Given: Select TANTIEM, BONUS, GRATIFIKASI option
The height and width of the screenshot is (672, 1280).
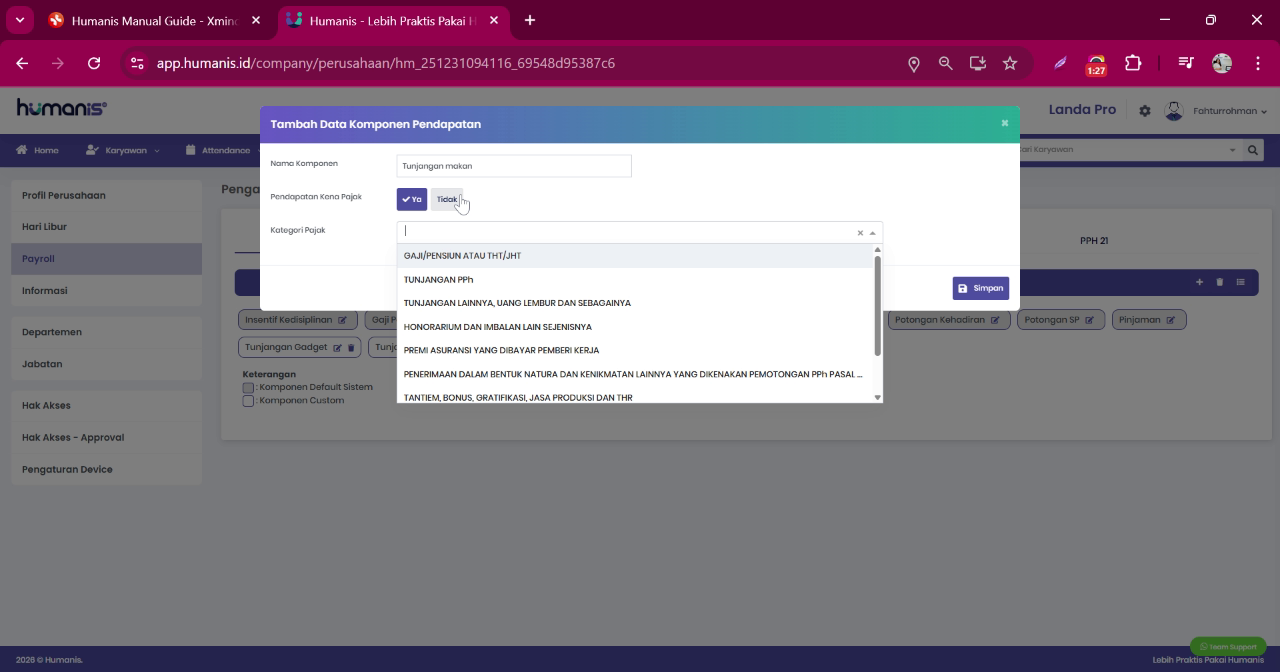Looking at the screenshot, I should 635,396.
